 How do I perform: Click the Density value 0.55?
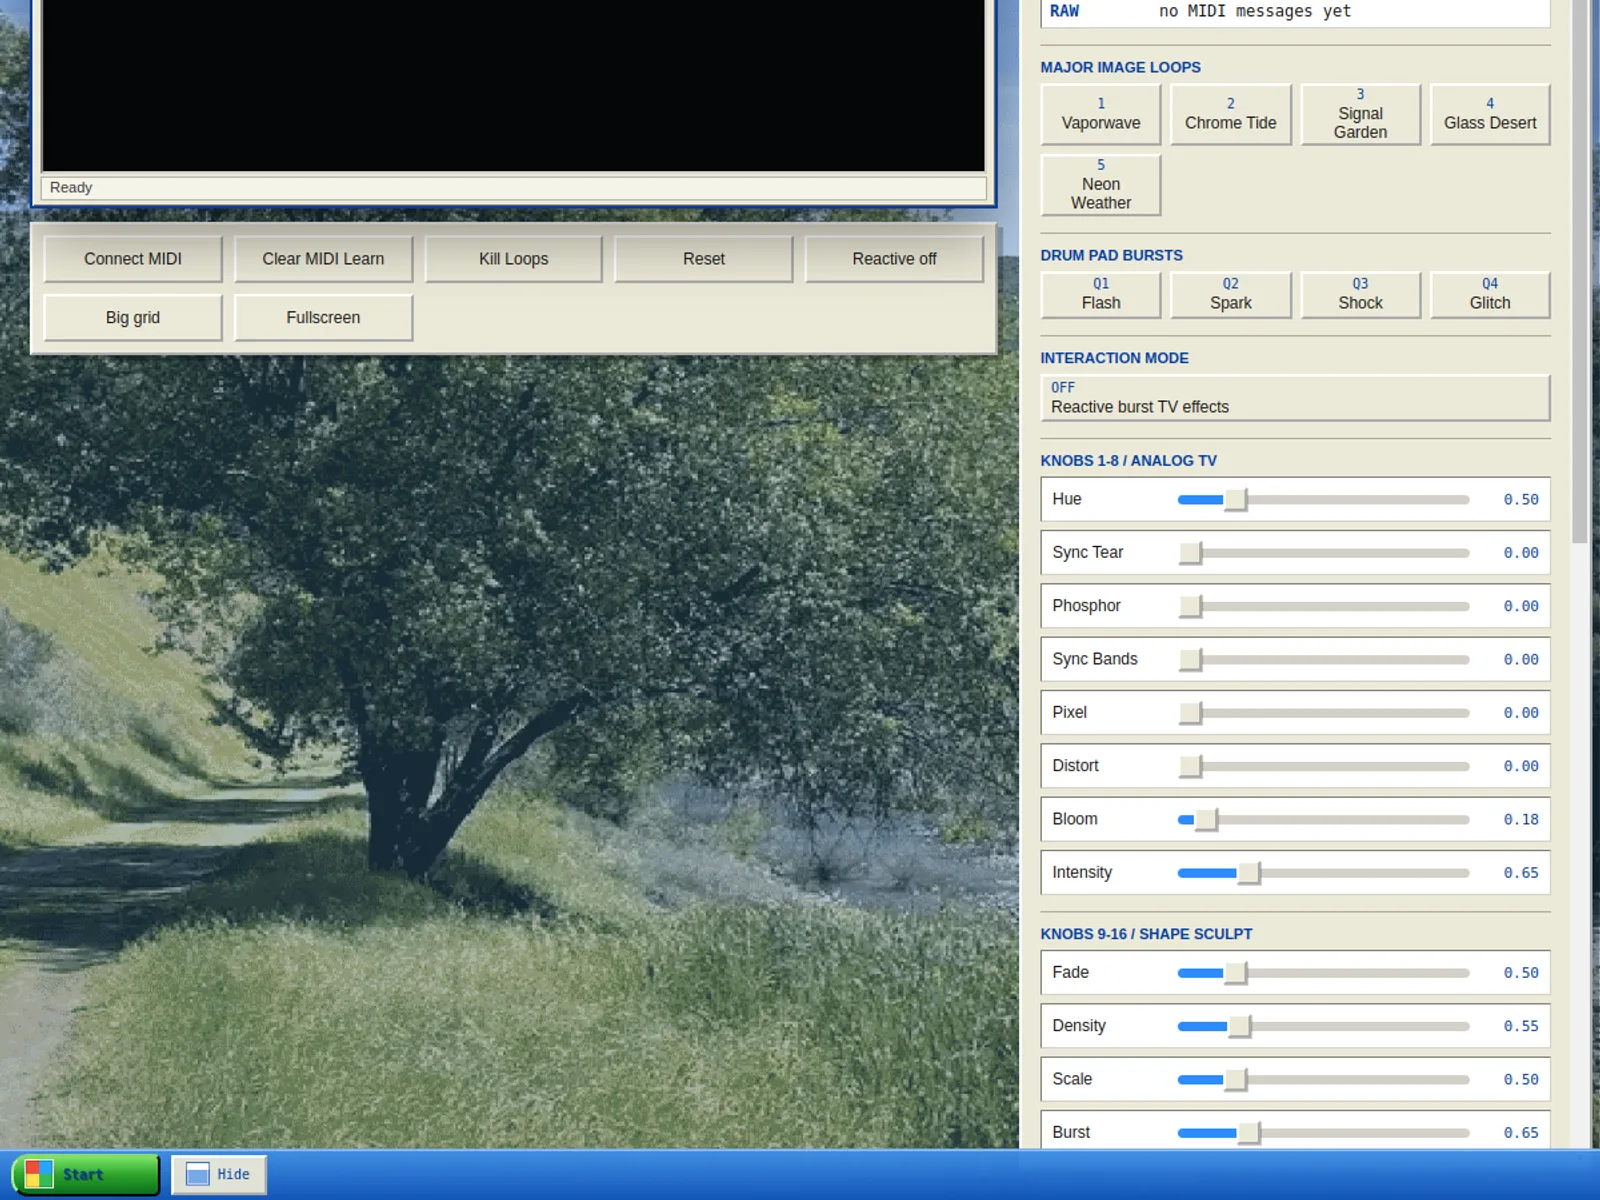(1521, 1026)
